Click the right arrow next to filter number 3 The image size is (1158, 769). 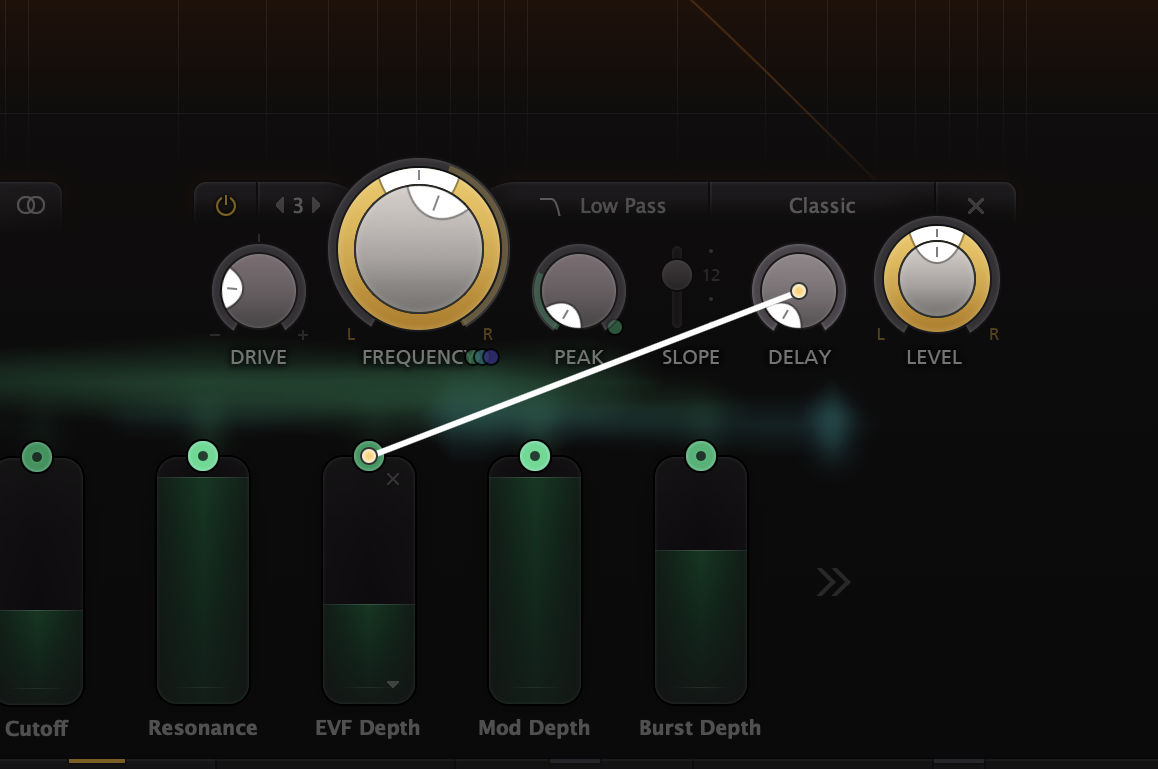point(316,204)
